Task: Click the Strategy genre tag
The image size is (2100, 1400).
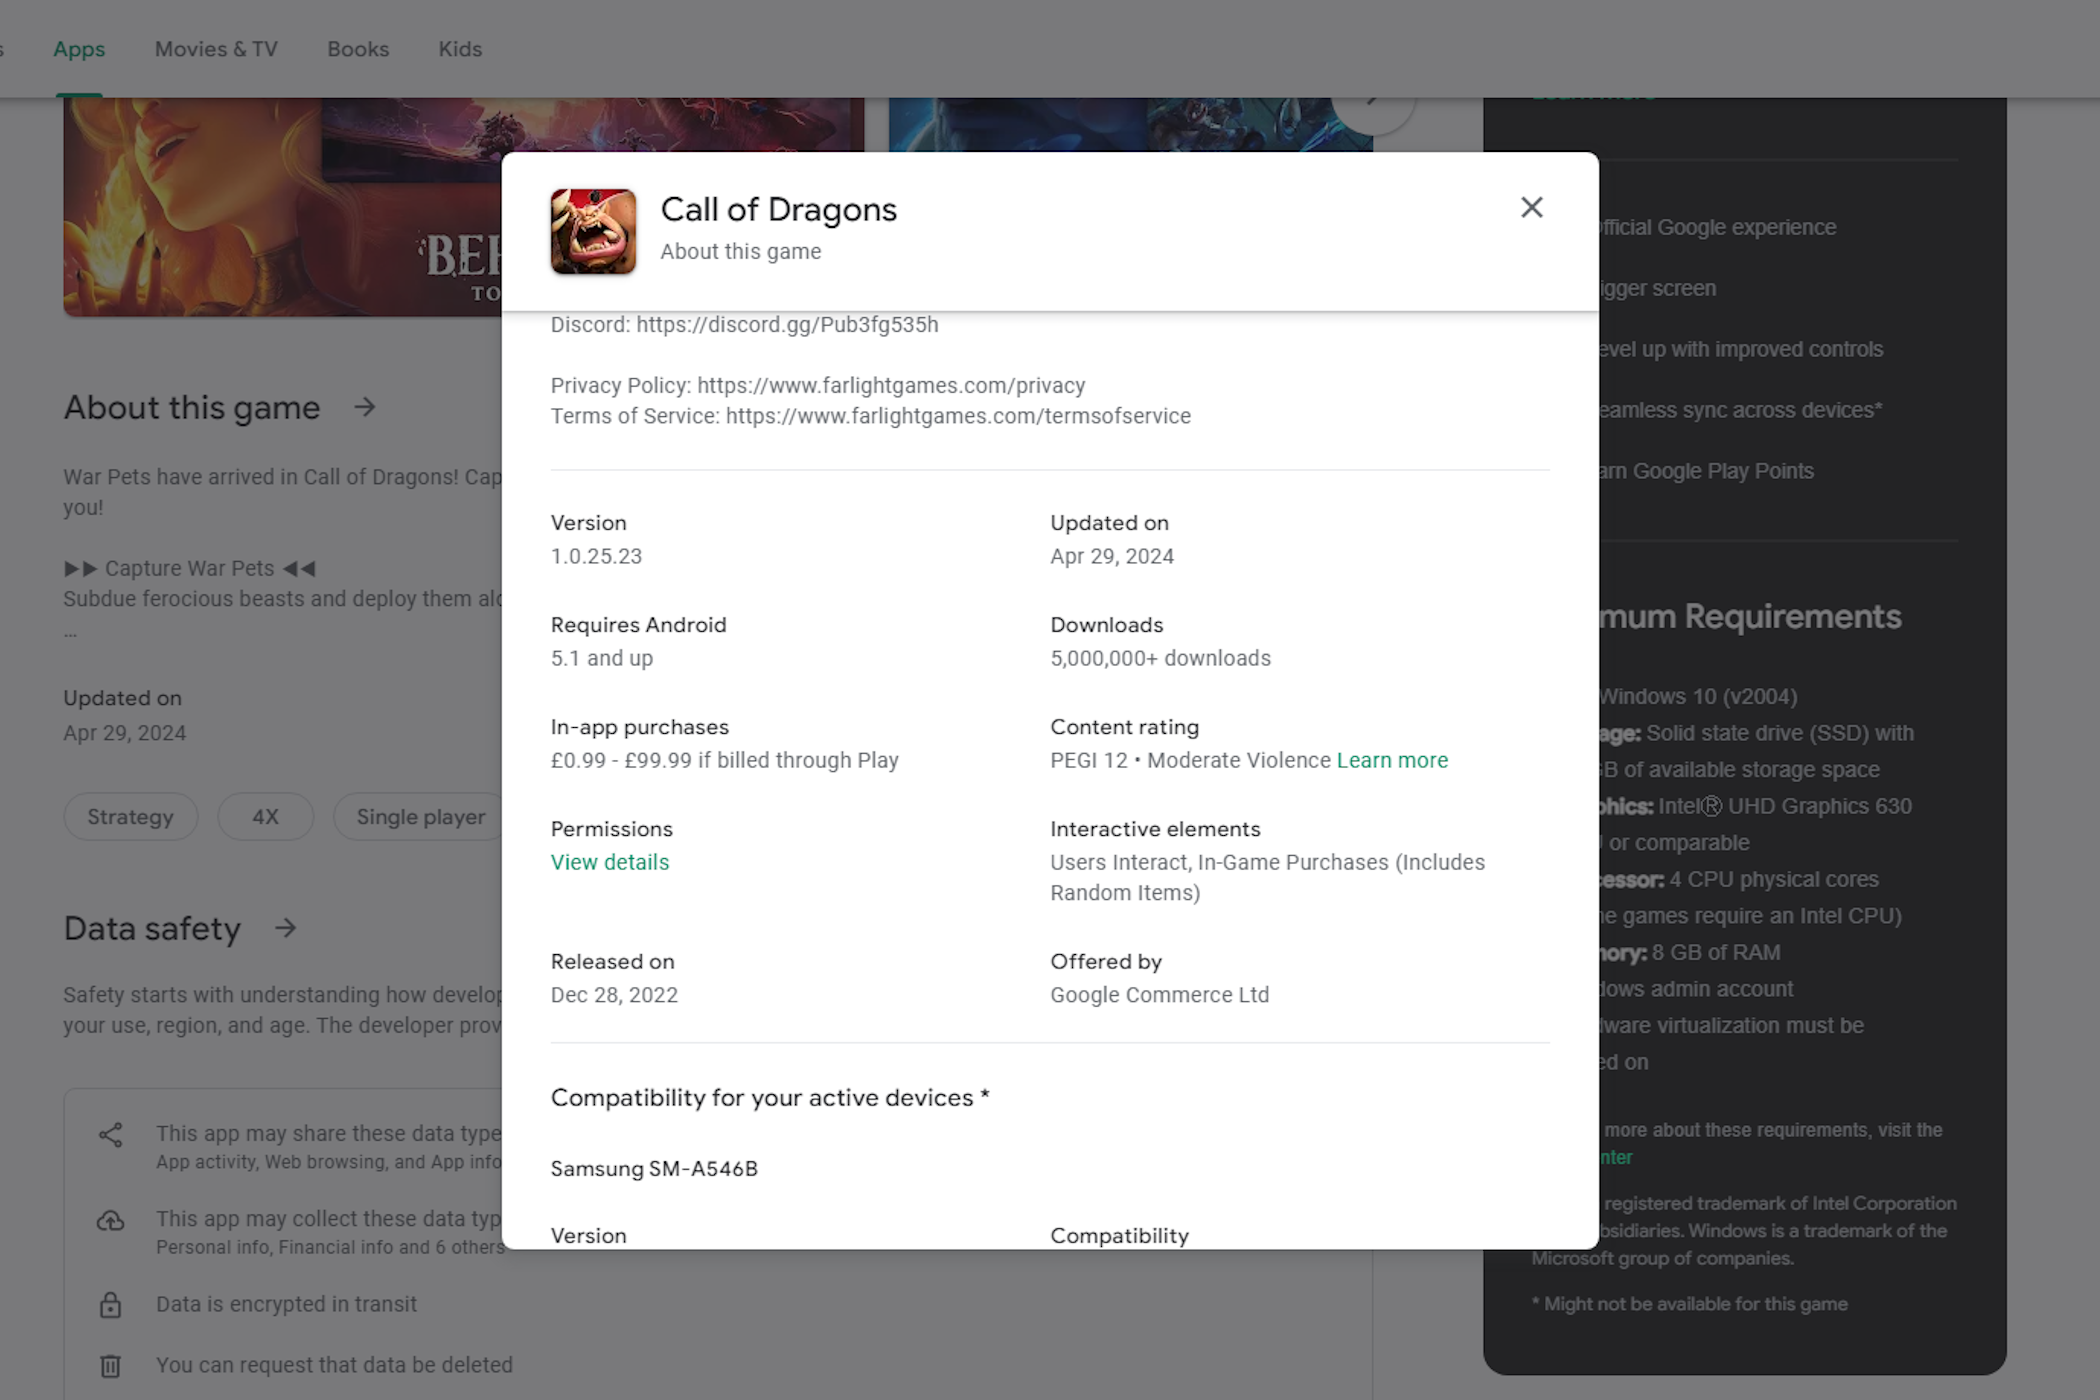Action: click(x=128, y=817)
